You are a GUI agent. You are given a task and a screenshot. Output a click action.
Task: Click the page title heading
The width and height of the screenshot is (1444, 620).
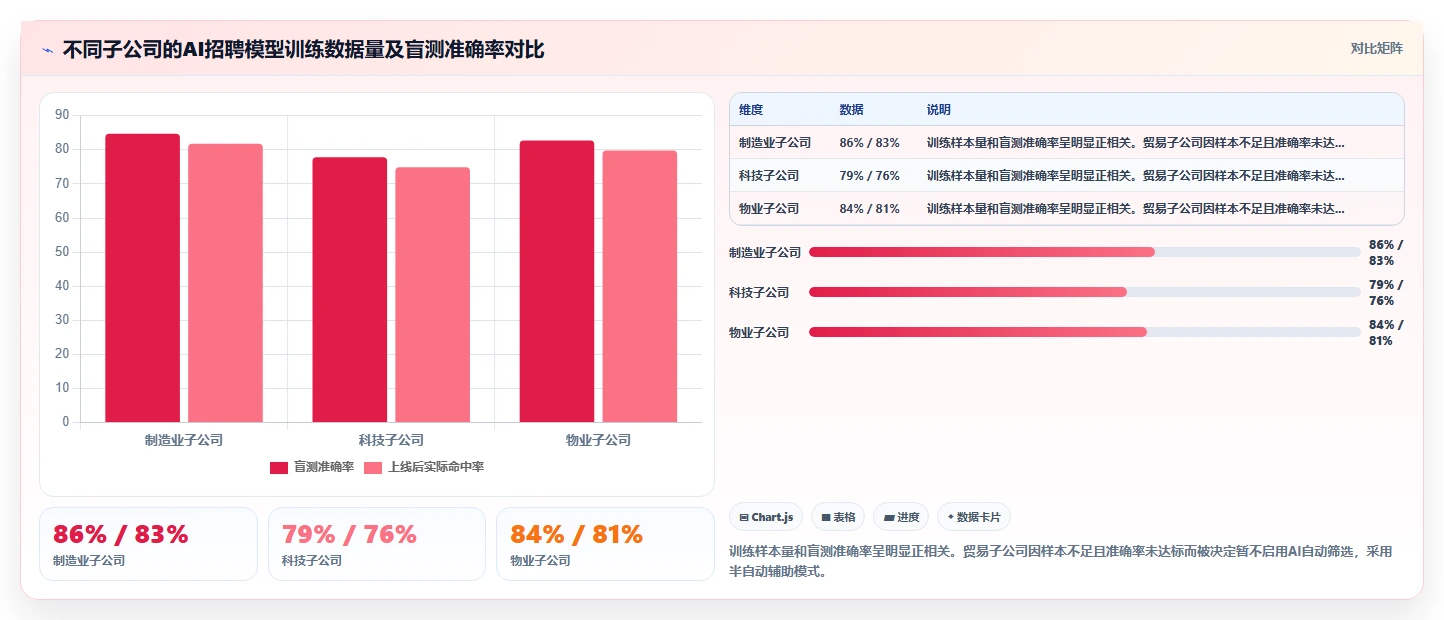(x=303, y=49)
